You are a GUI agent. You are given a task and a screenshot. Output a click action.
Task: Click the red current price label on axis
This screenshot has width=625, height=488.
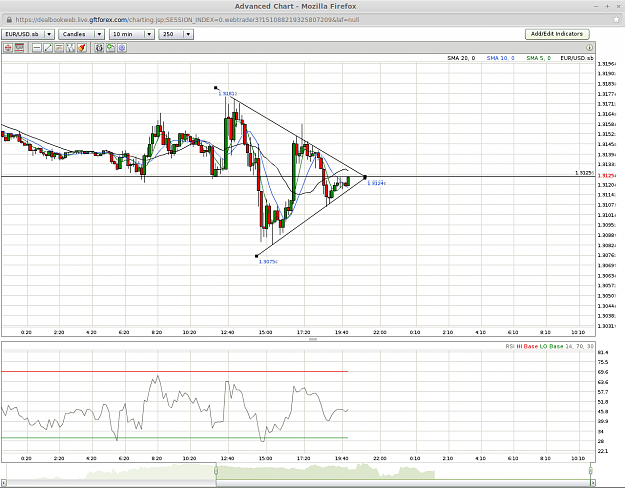(605, 175)
